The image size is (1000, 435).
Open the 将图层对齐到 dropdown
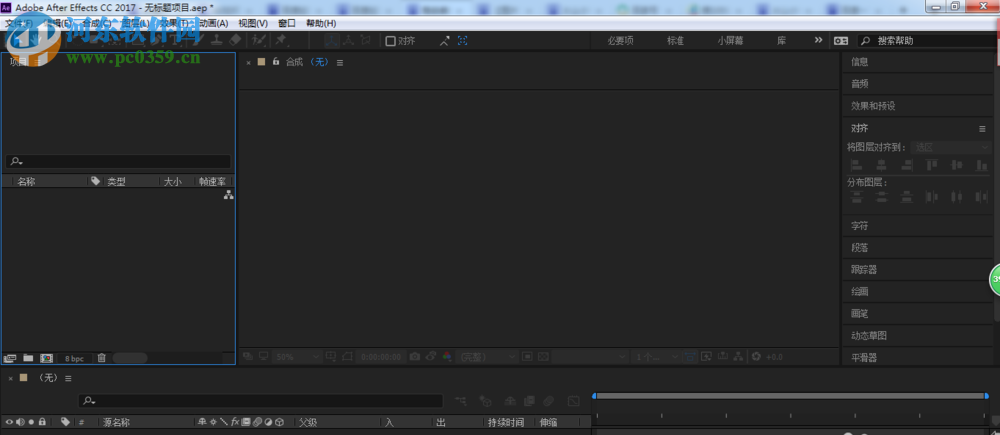[950, 147]
